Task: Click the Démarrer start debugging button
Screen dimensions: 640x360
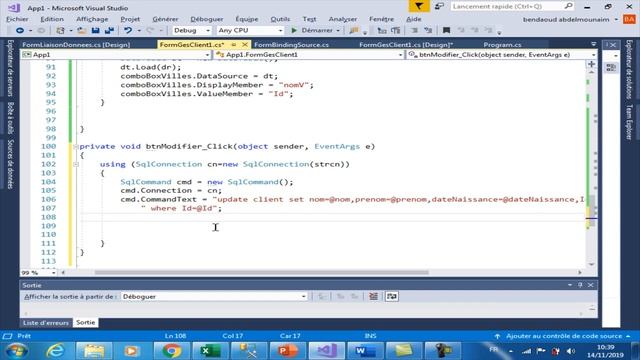Action: (312, 30)
